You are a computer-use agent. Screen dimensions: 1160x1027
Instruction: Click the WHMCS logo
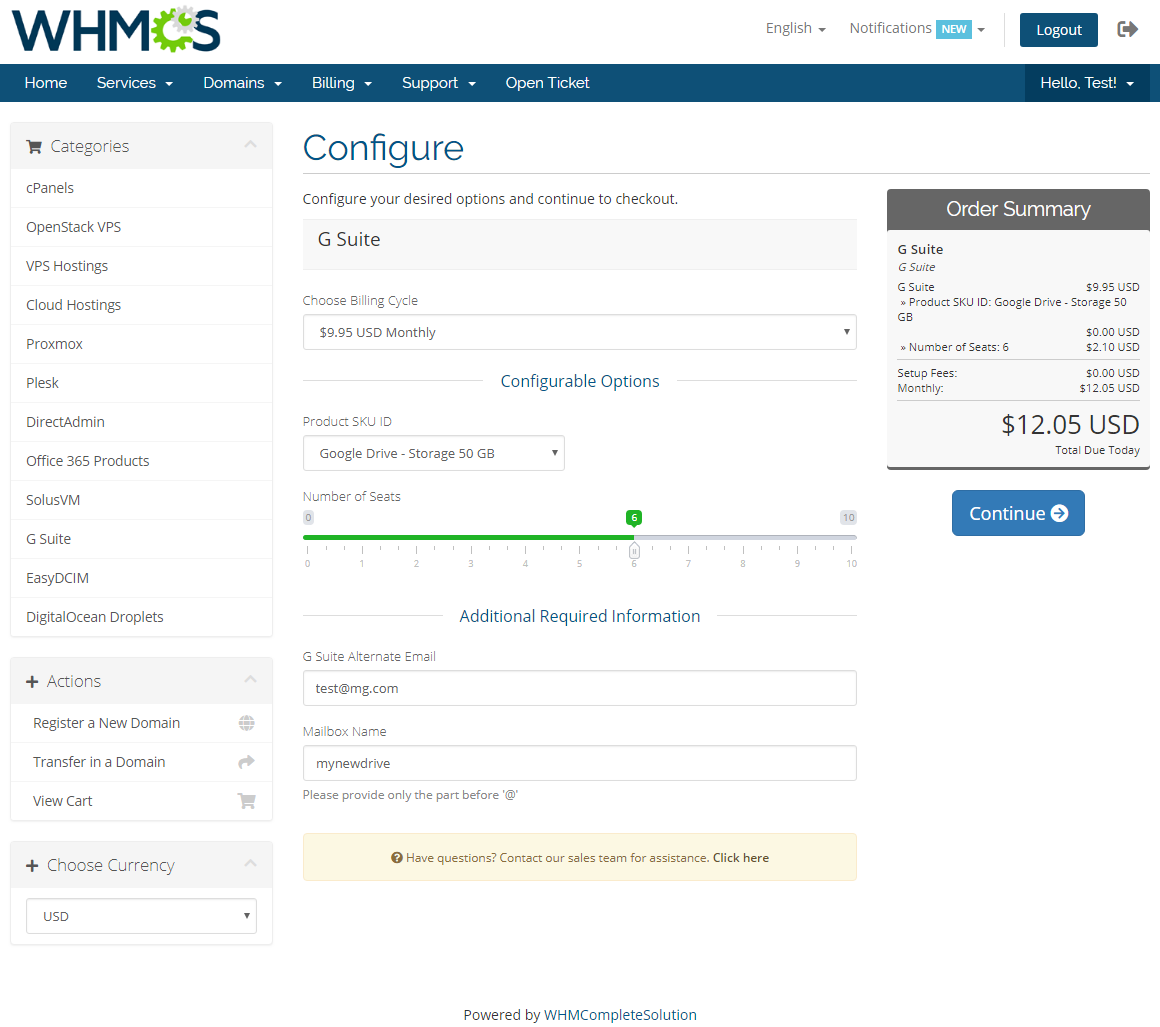116,31
